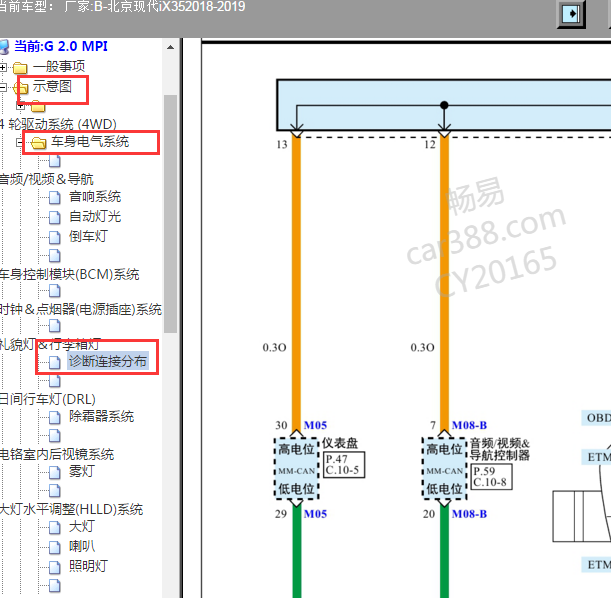Click the M08-B connector label at pin 7
This screenshot has height=598, width=611.
click(x=469, y=425)
